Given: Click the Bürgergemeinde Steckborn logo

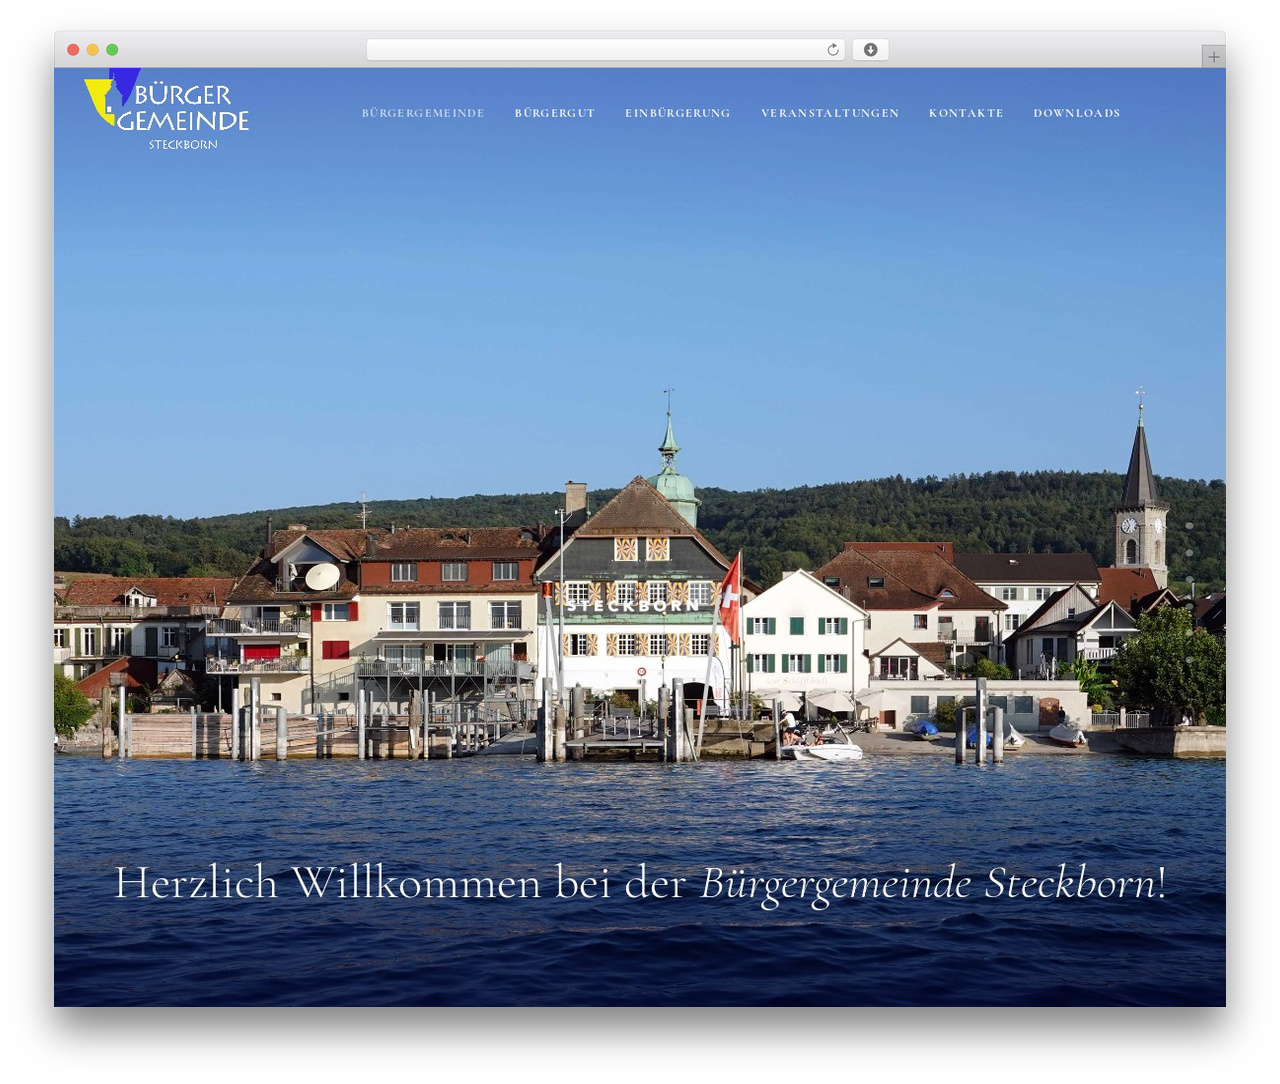Looking at the screenshot, I should [x=167, y=110].
